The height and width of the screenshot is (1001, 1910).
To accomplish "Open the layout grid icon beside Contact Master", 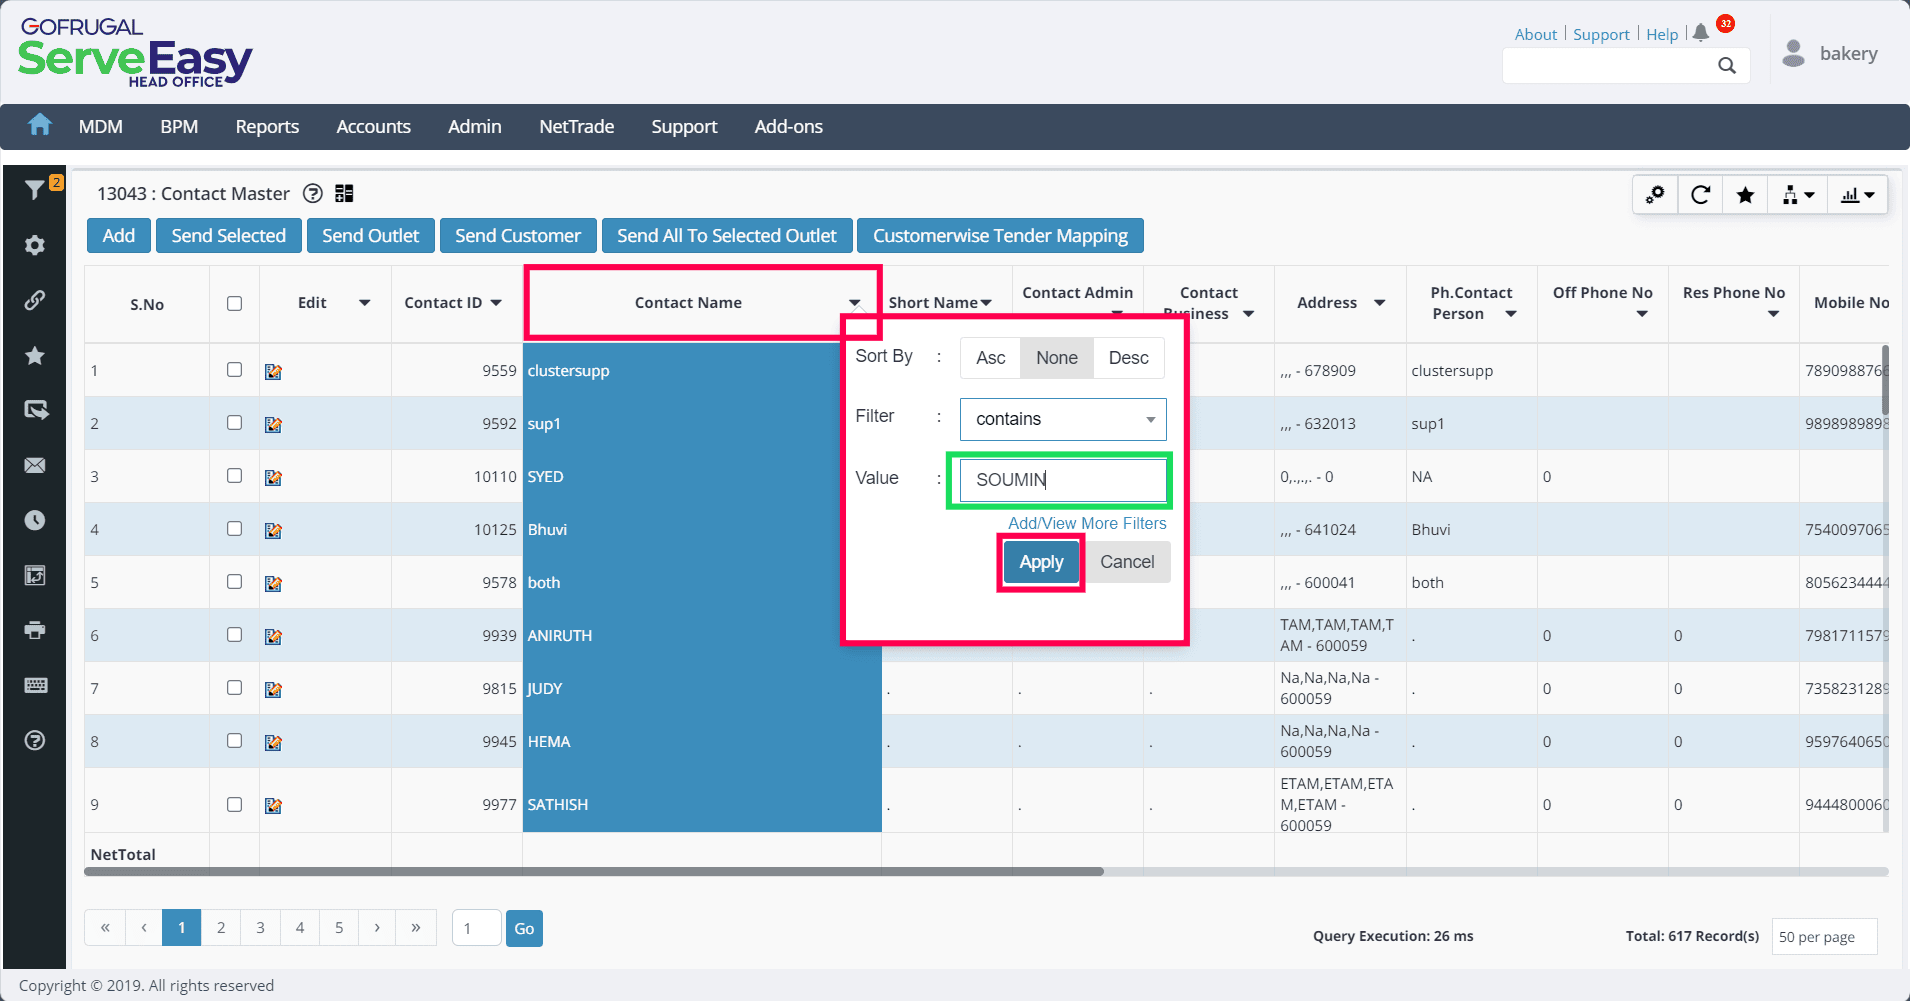I will tap(344, 193).
